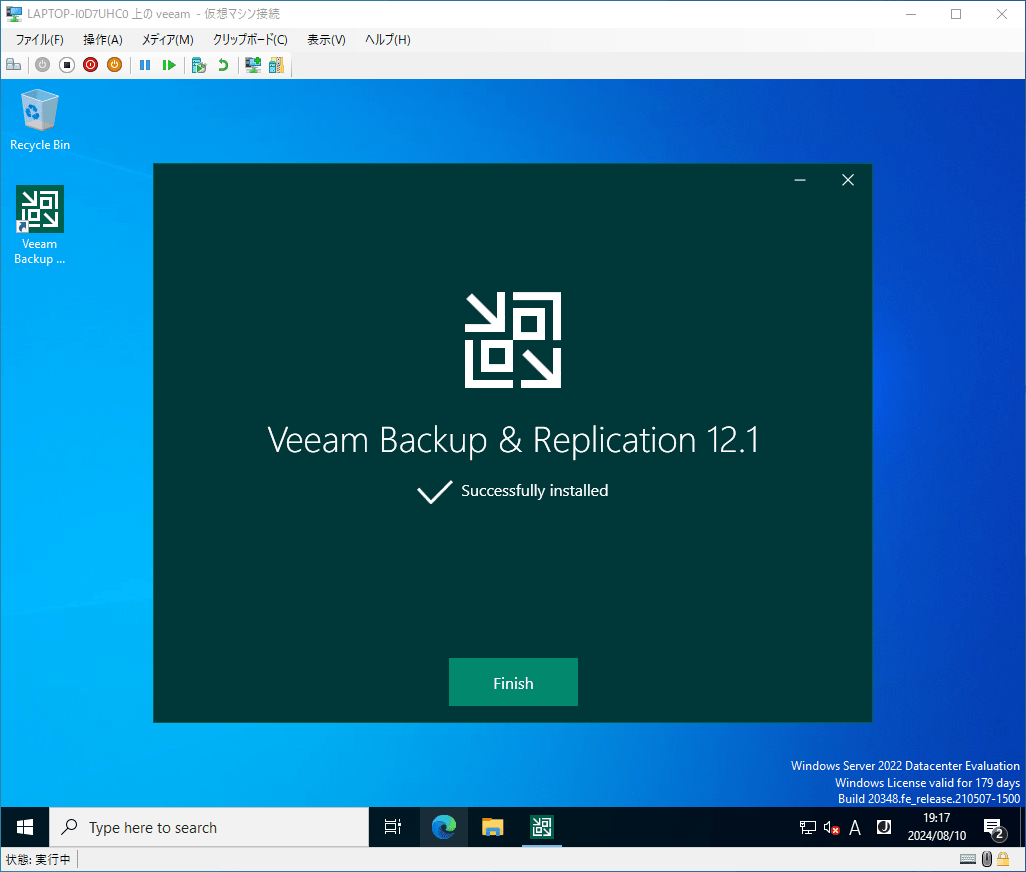Click the keyboard icon in the connection status bar

[968, 859]
